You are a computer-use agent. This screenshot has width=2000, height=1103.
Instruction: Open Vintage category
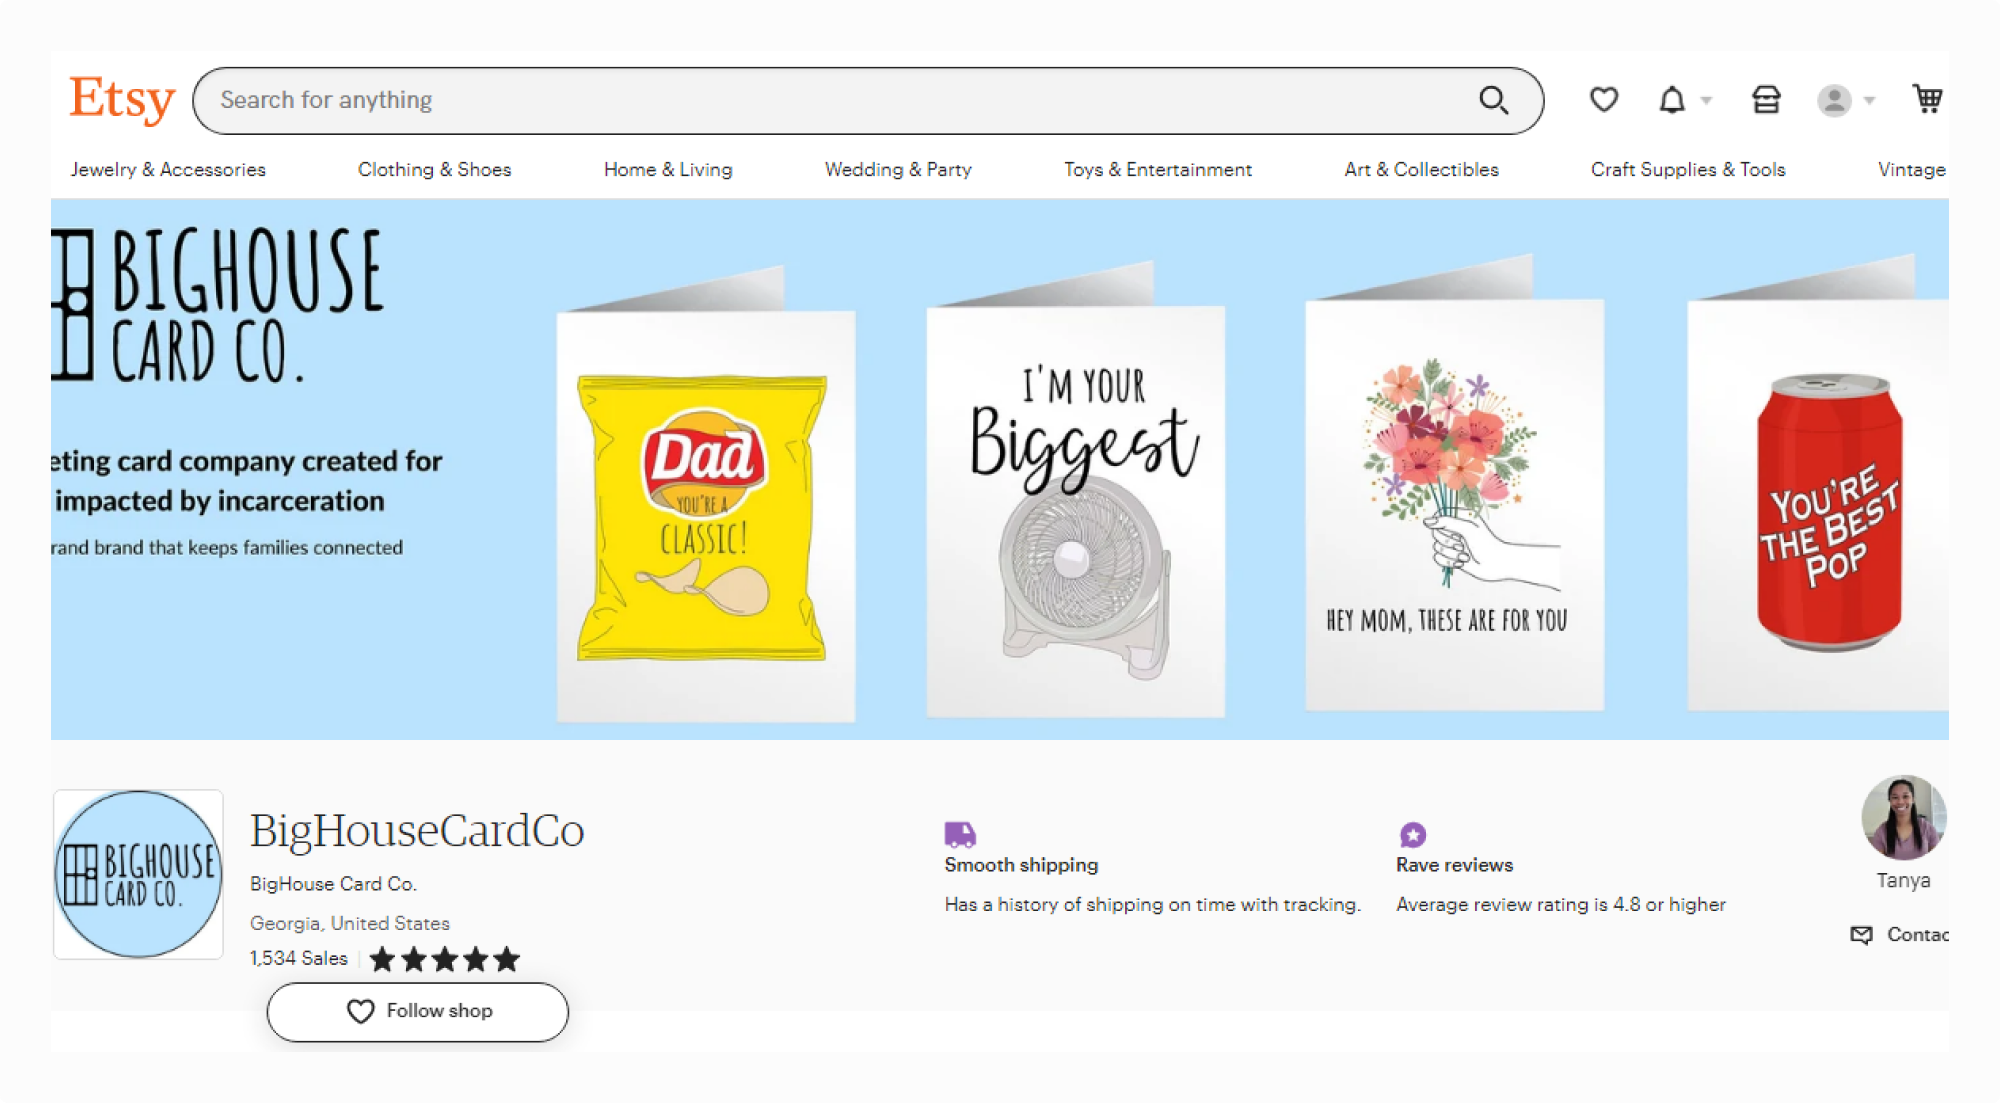[1911, 169]
